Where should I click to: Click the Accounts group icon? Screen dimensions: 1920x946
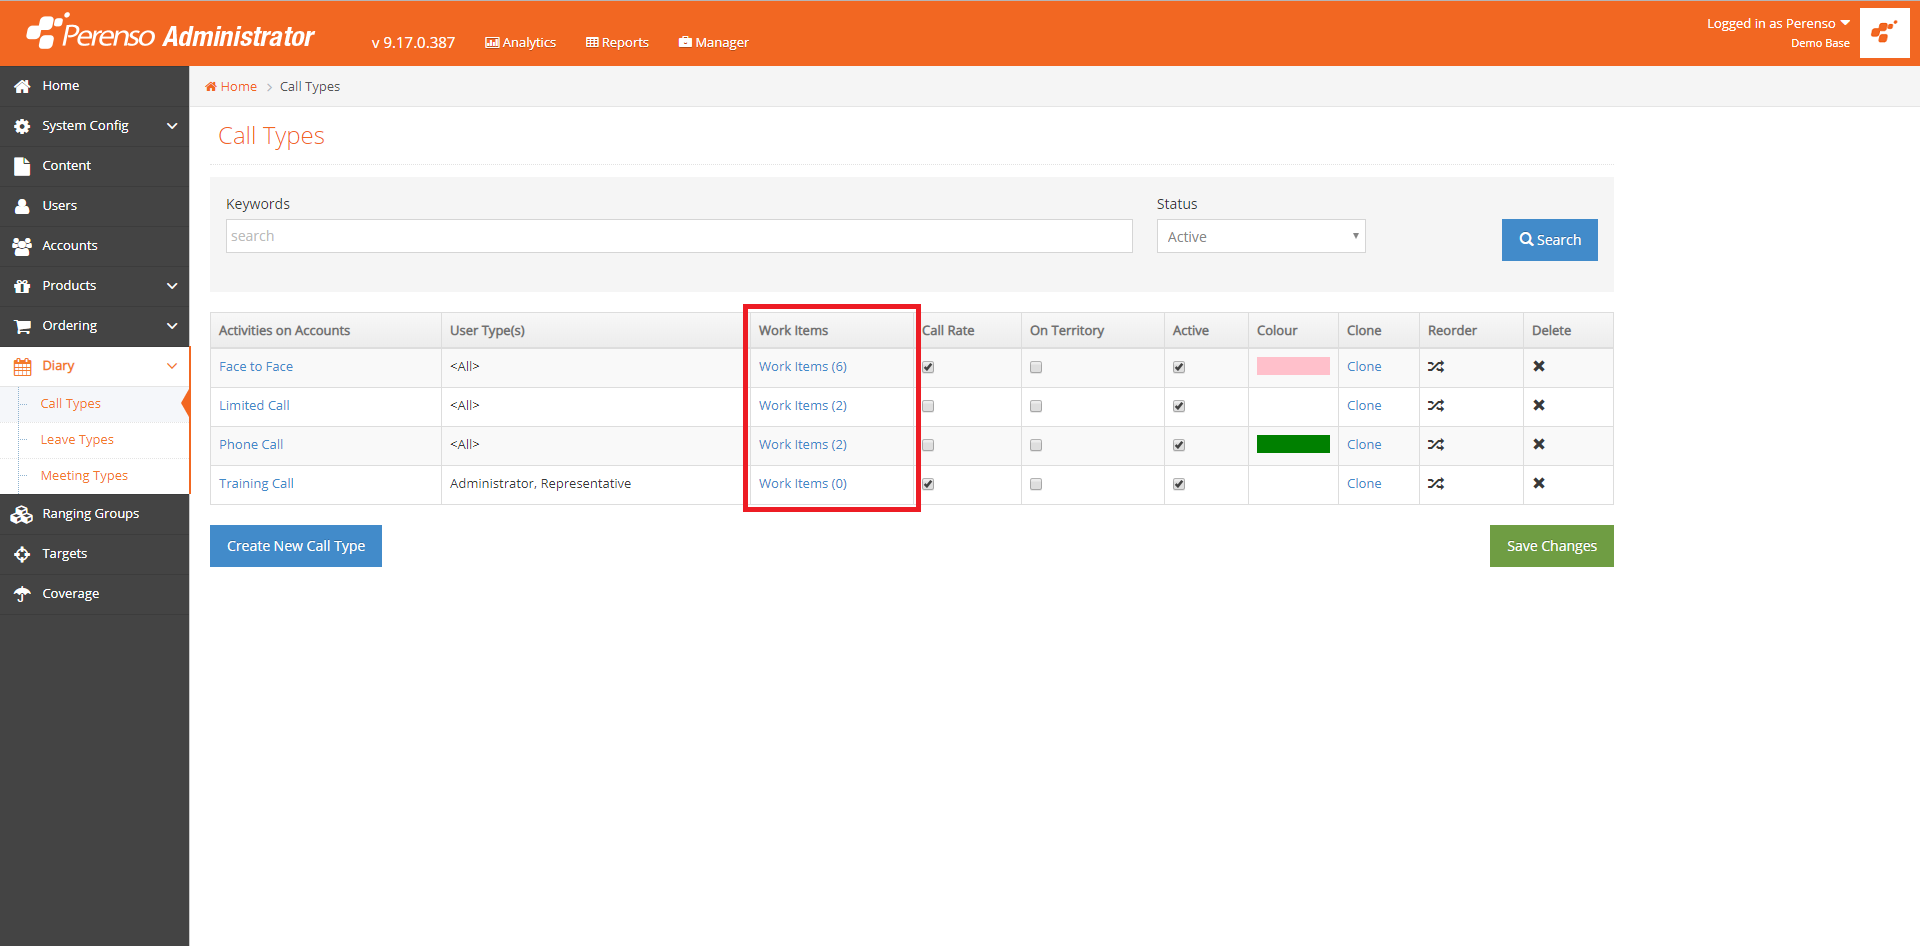point(22,247)
